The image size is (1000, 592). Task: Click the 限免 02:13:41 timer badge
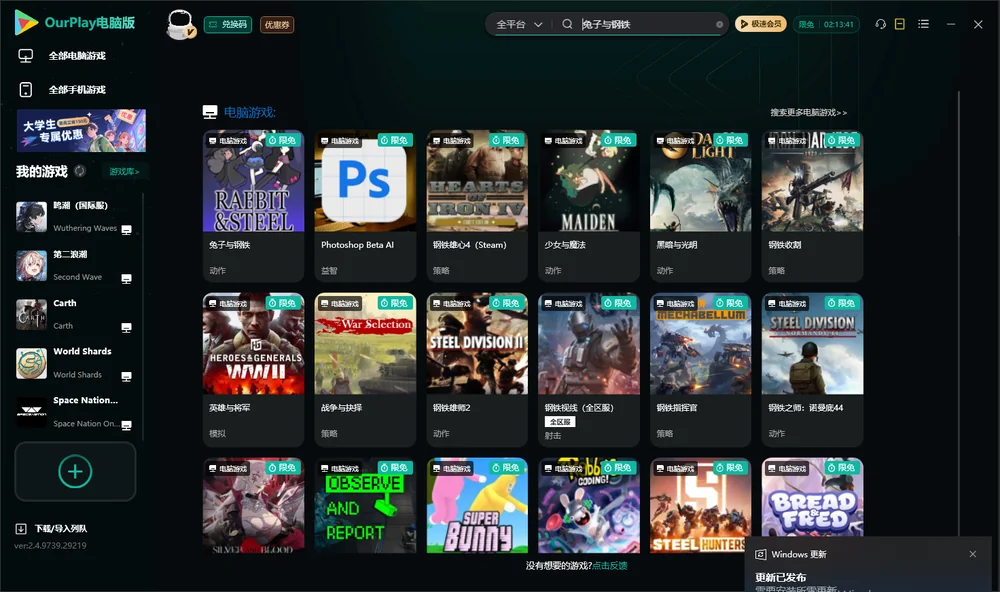(826, 24)
